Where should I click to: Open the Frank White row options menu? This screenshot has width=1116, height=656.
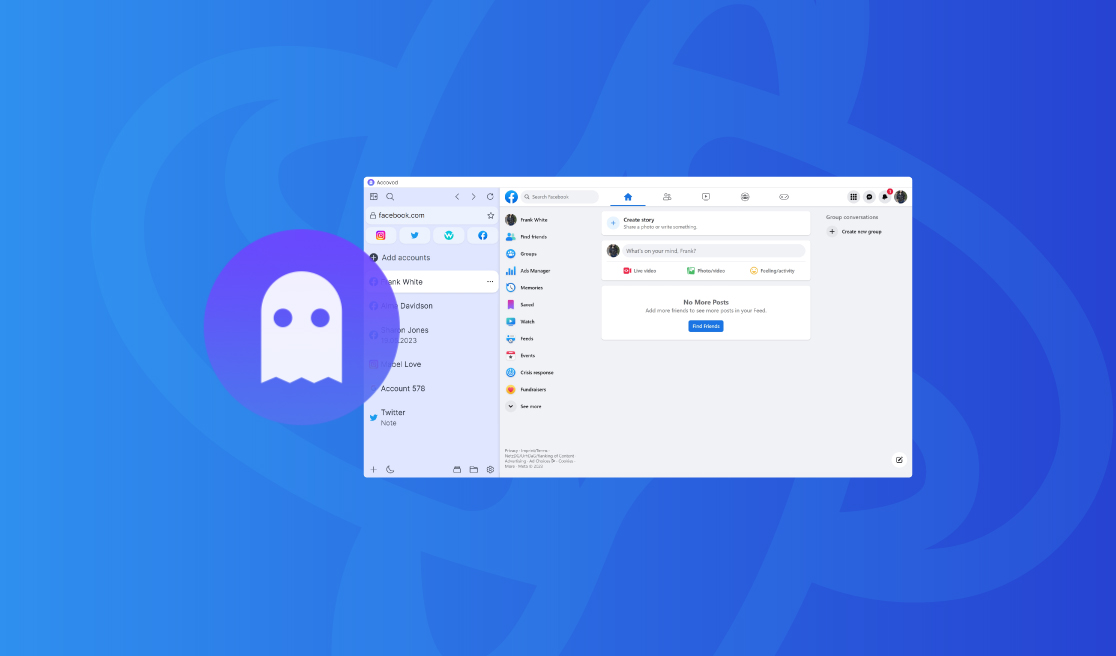490,282
